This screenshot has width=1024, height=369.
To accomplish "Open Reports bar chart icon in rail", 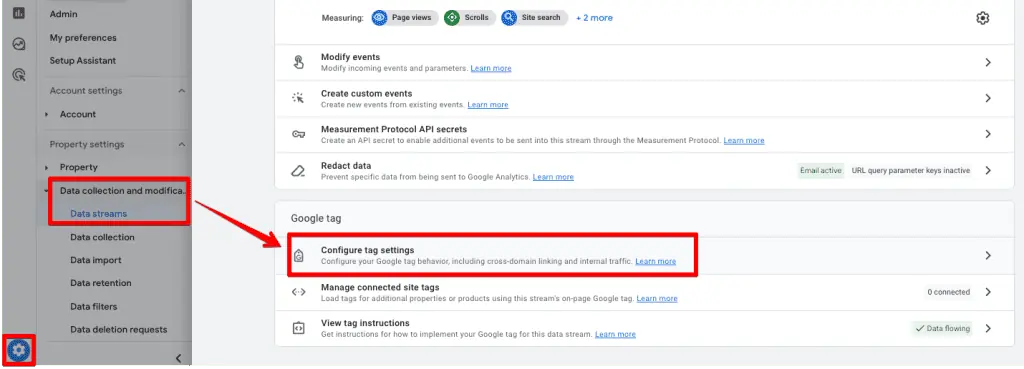I will coord(19,13).
